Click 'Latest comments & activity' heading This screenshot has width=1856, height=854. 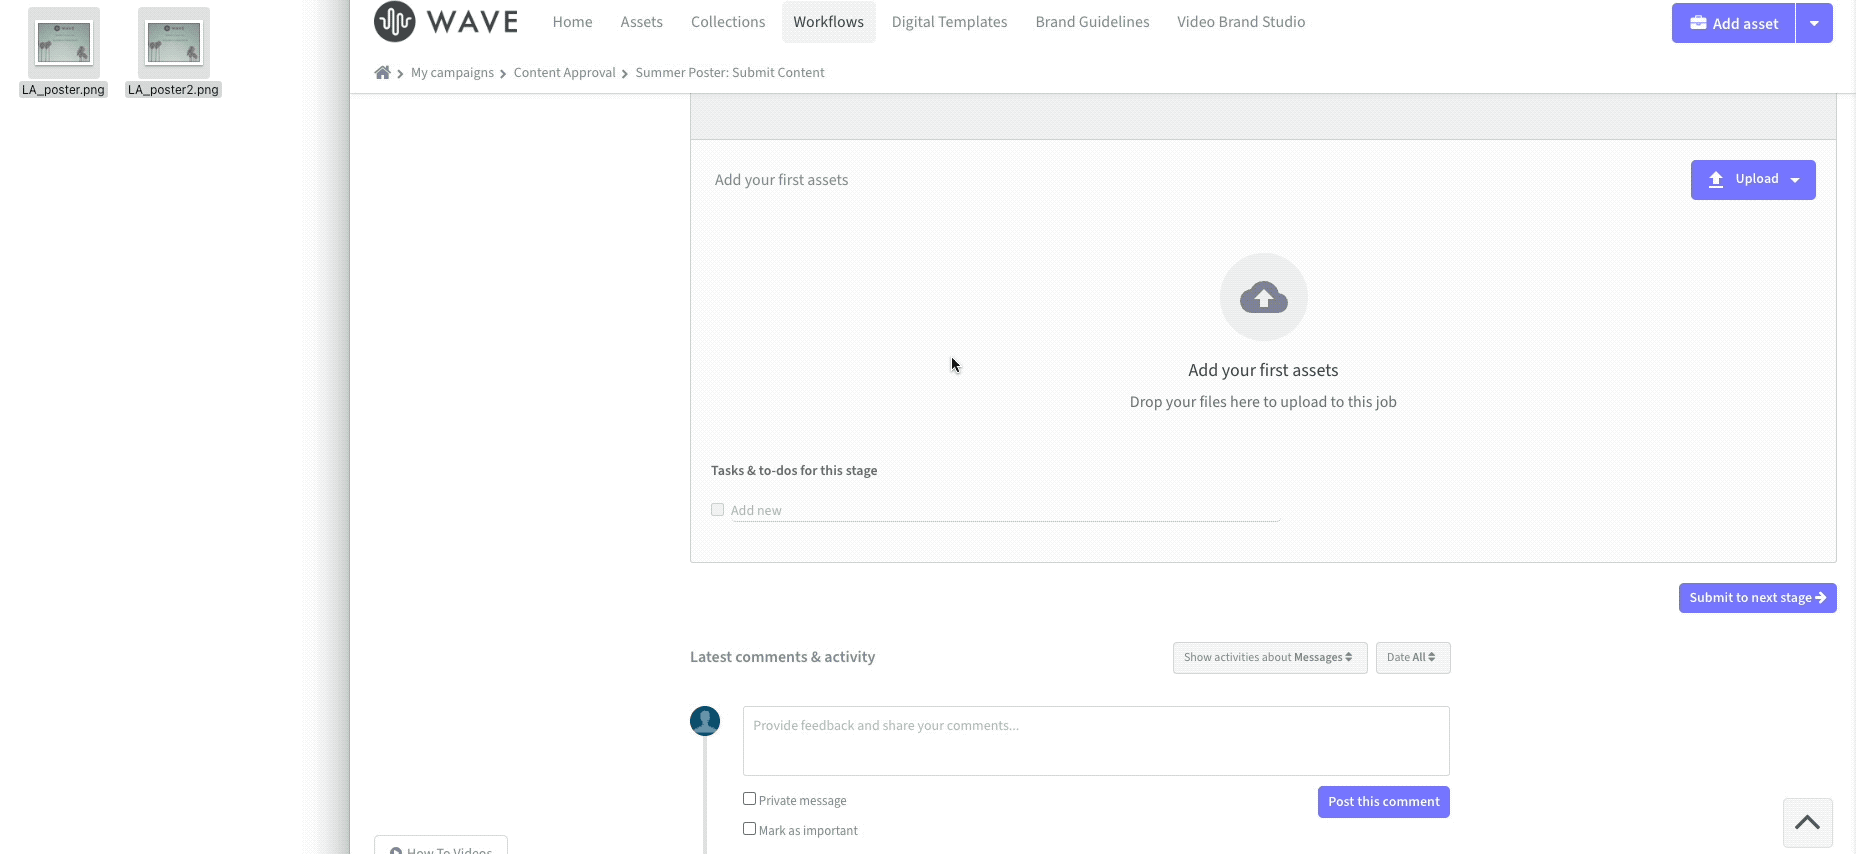782,657
